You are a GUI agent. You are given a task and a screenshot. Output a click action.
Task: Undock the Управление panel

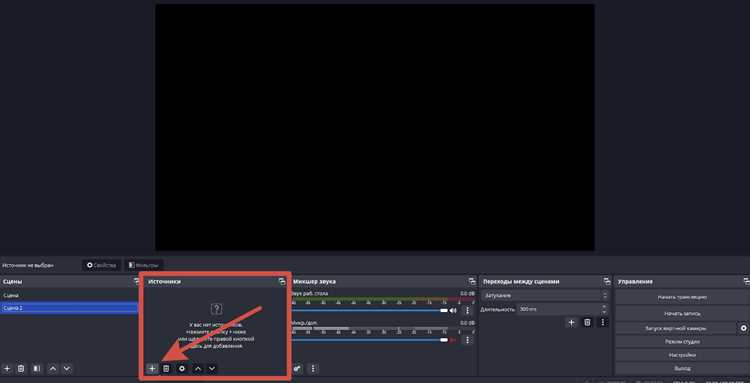(x=746, y=282)
